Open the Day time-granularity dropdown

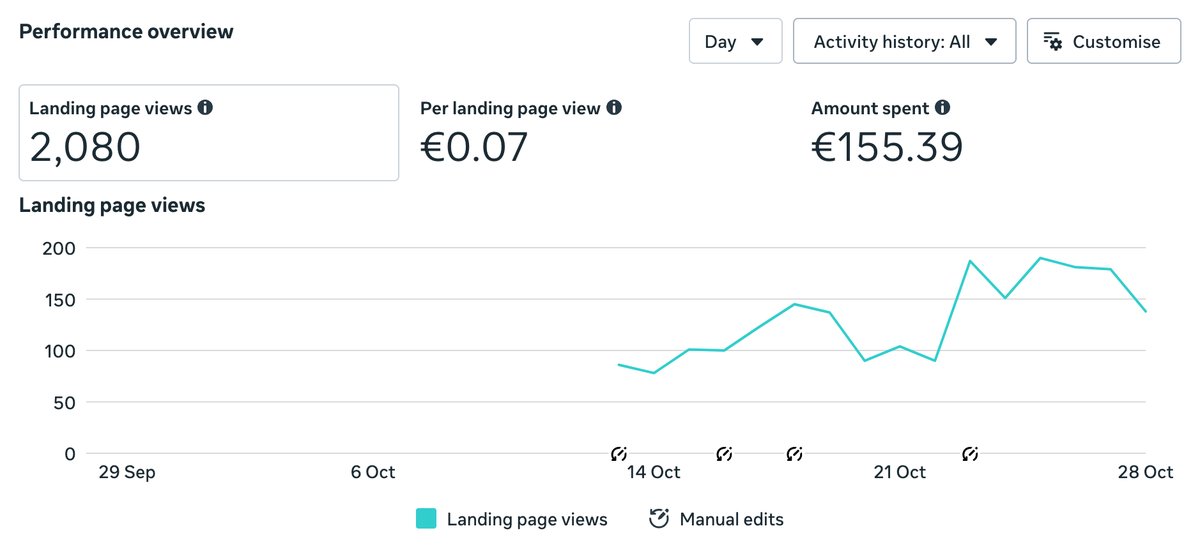pyautogui.click(x=735, y=41)
